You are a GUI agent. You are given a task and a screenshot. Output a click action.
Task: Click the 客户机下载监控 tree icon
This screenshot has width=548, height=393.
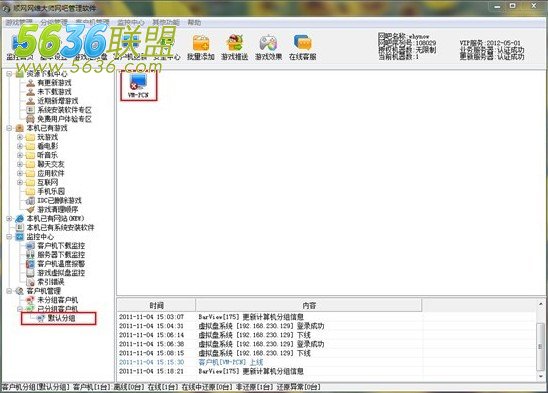point(31,246)
